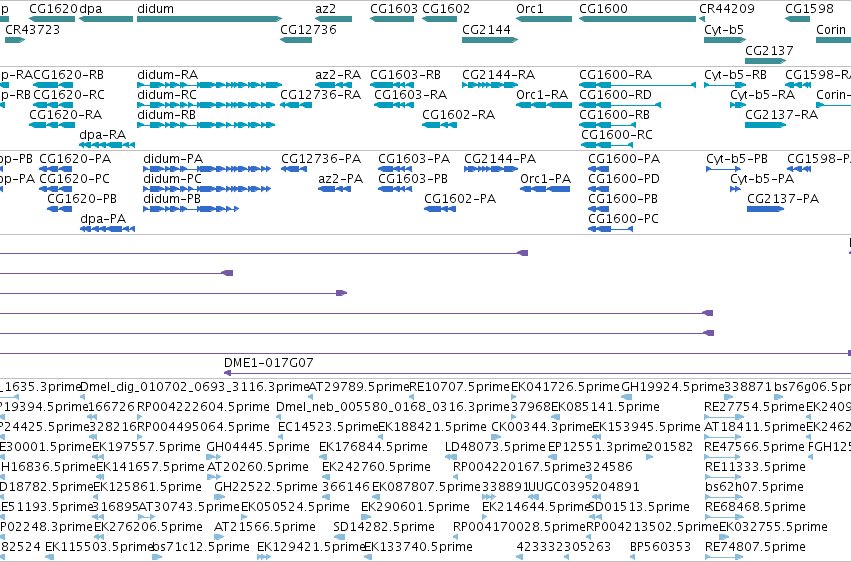This screenshot has width=851, height=562.
Task: Click the CR43723 gene label
Action: [33, 29]
